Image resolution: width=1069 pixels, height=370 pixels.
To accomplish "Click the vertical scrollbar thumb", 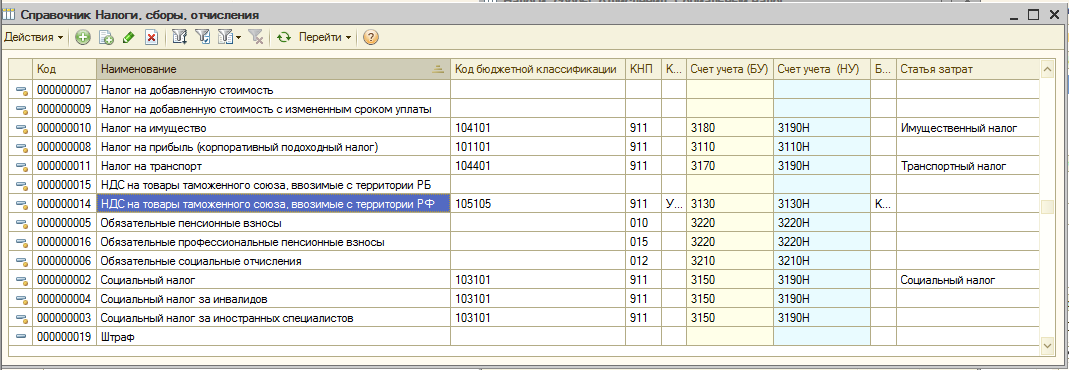I will coord(1048,206).
